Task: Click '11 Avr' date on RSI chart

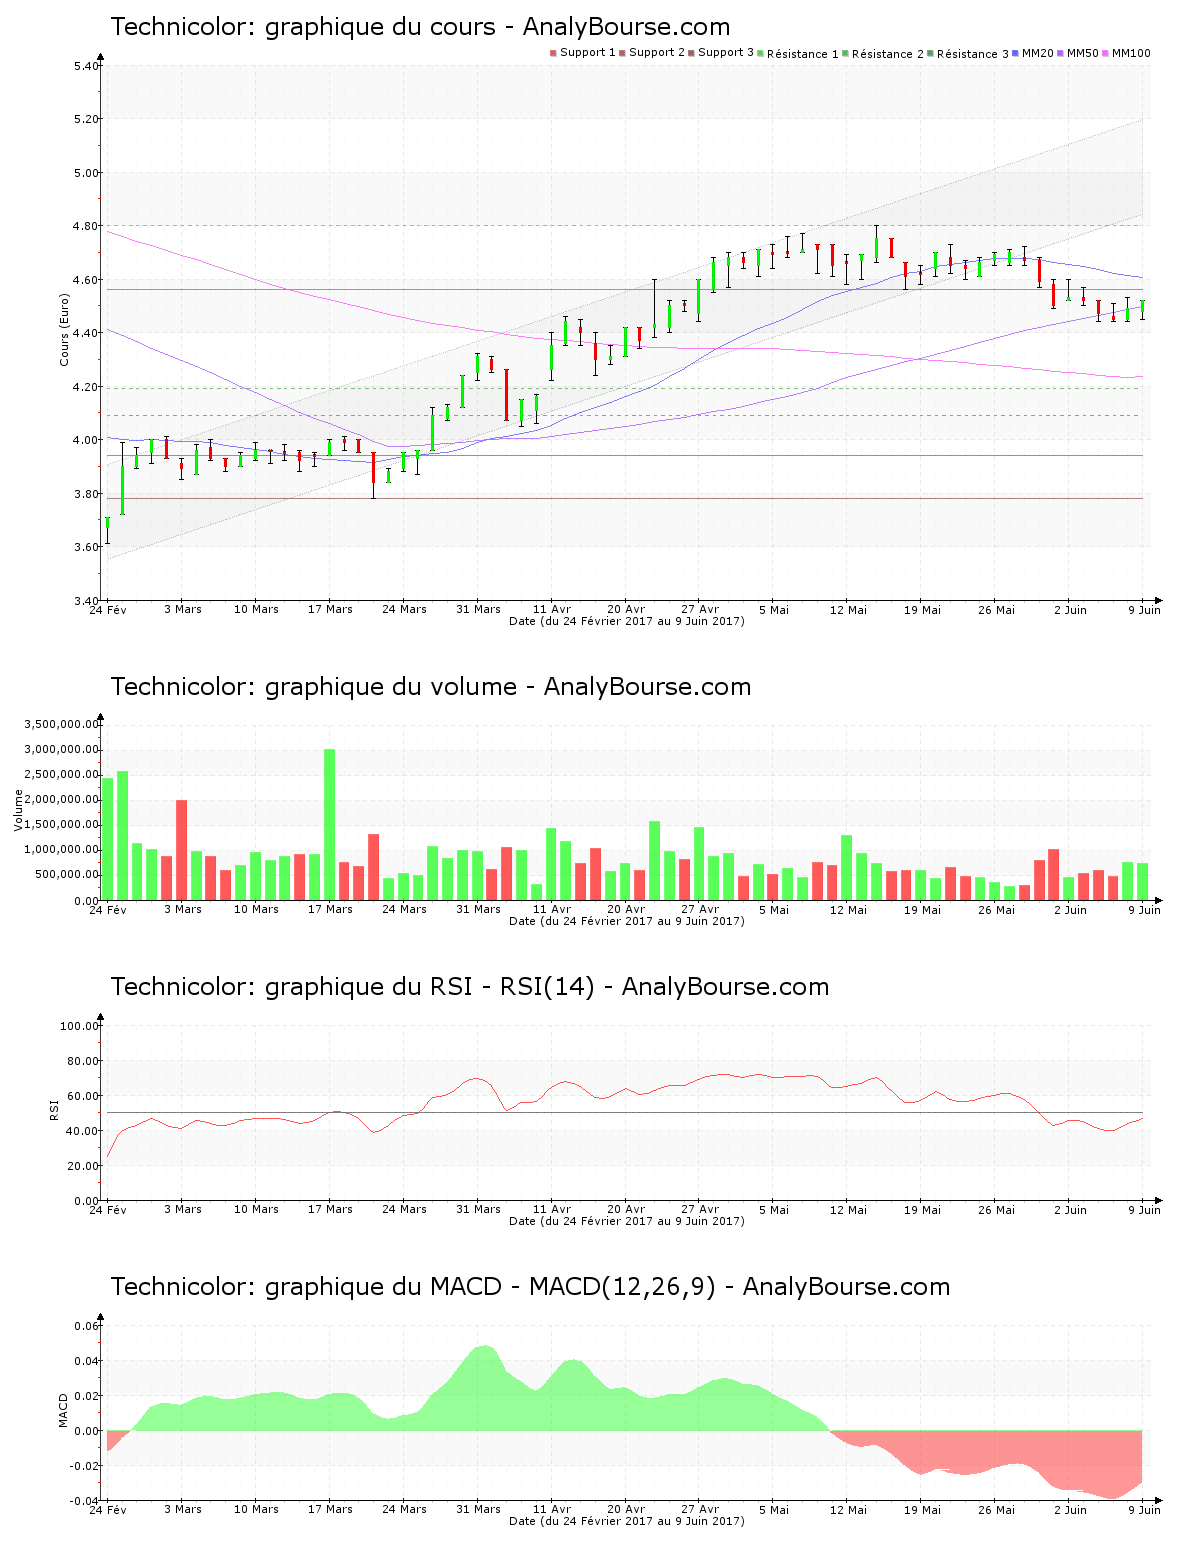Action: (552, 1209)
